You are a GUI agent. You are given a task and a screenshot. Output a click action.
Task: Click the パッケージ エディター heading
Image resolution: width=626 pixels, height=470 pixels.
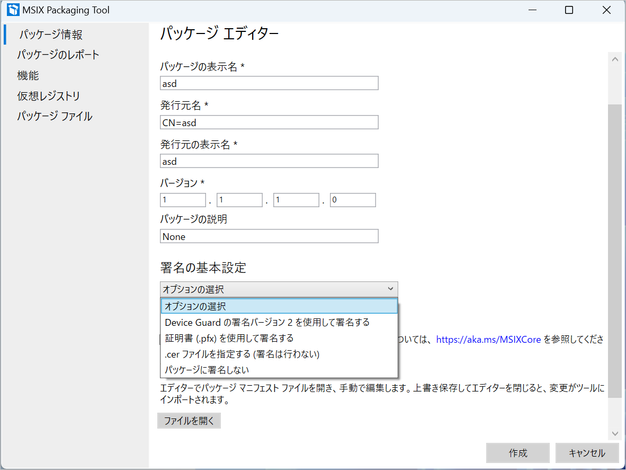pyautogui.click(x=219, y=33)
